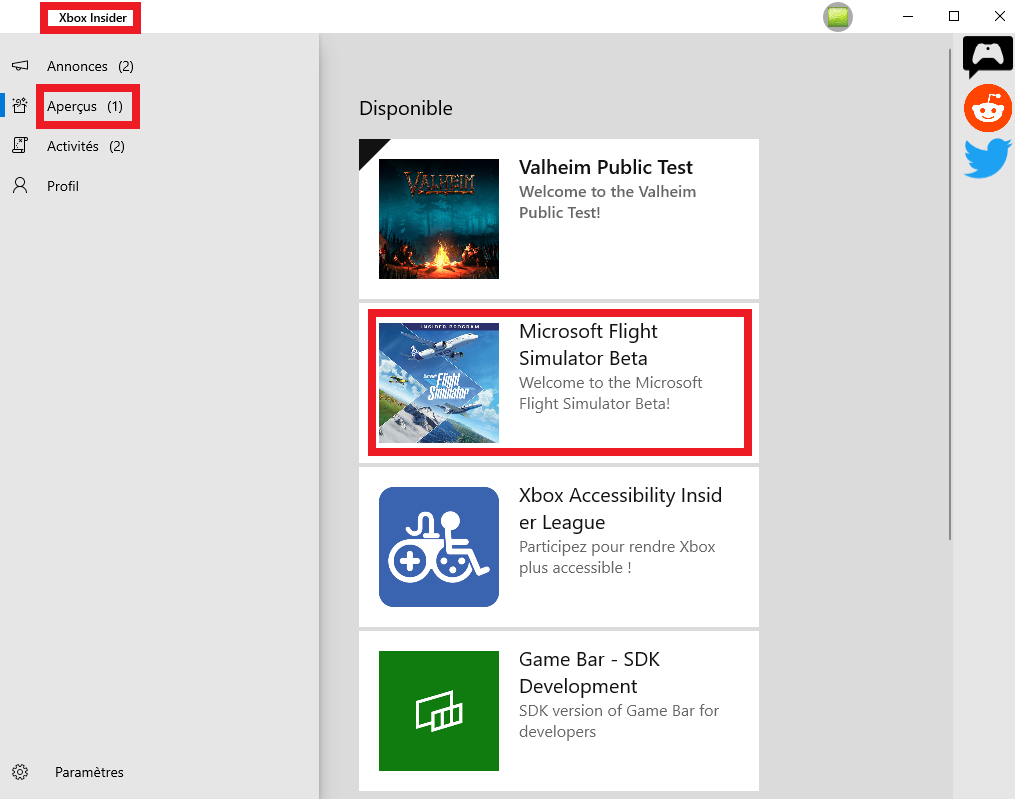This screenshot has height=799, width=1015.
Task: Select the Aperçus (1) menu item
Action: [85, 106]
